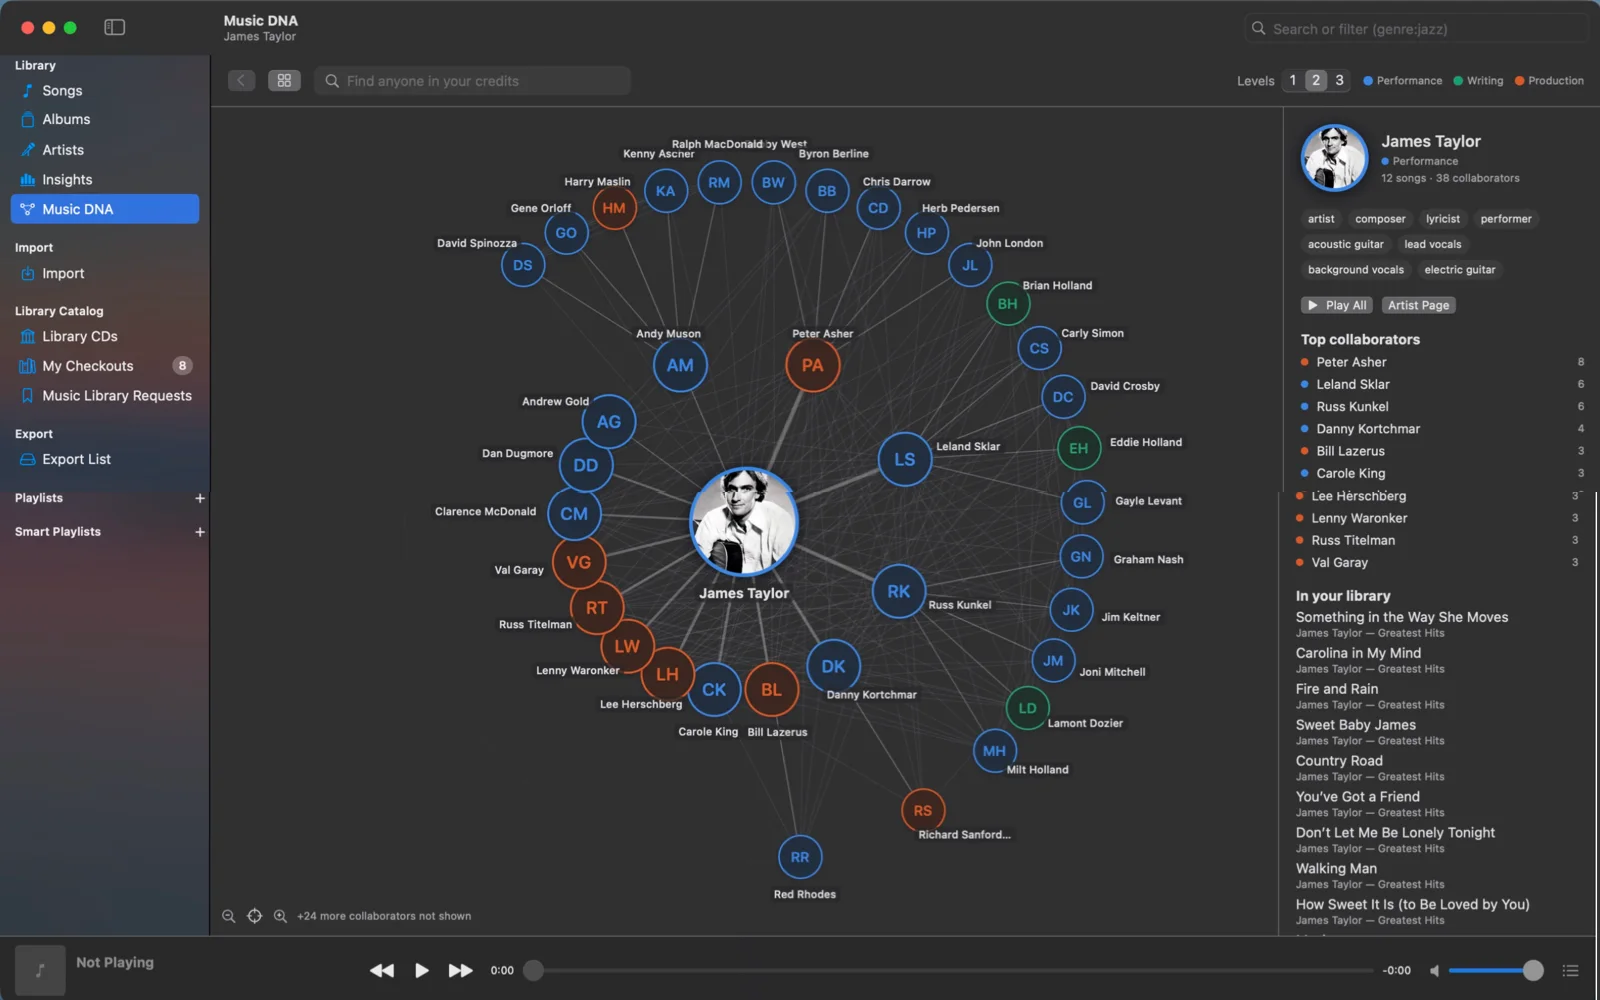Click the Search or filter field
Viewport: 1600px width, 1000px height.
pos(1416,29)
